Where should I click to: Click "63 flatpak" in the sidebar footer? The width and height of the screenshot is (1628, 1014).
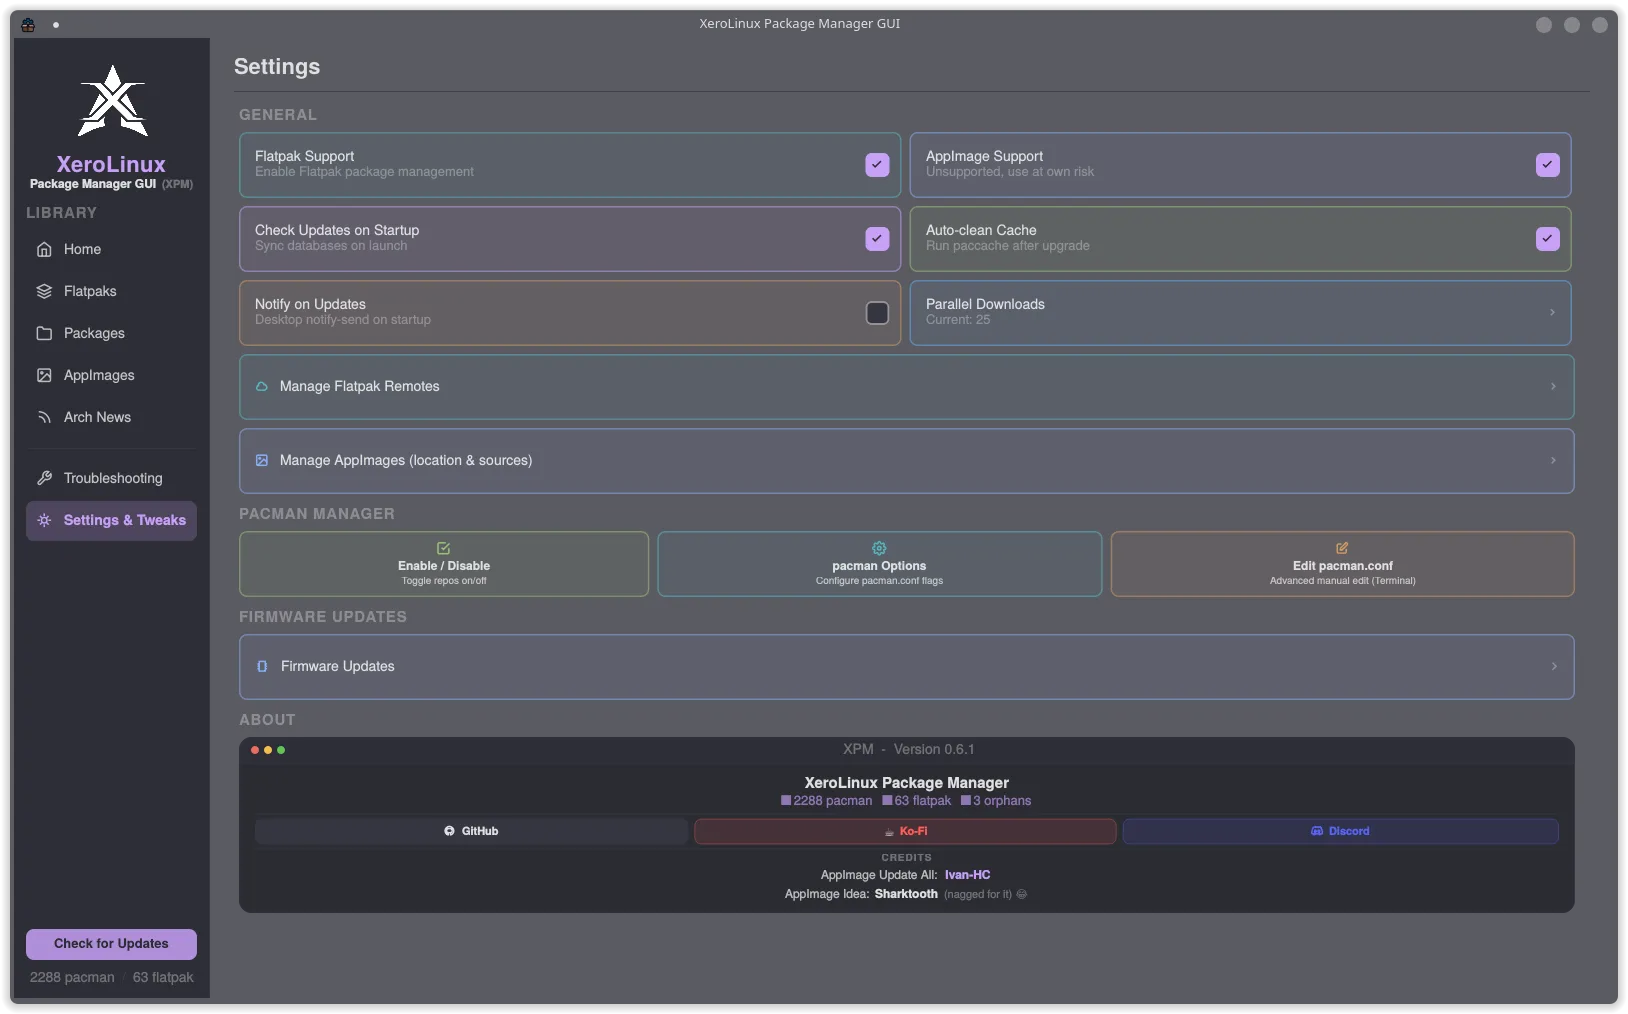coord(163,978)
